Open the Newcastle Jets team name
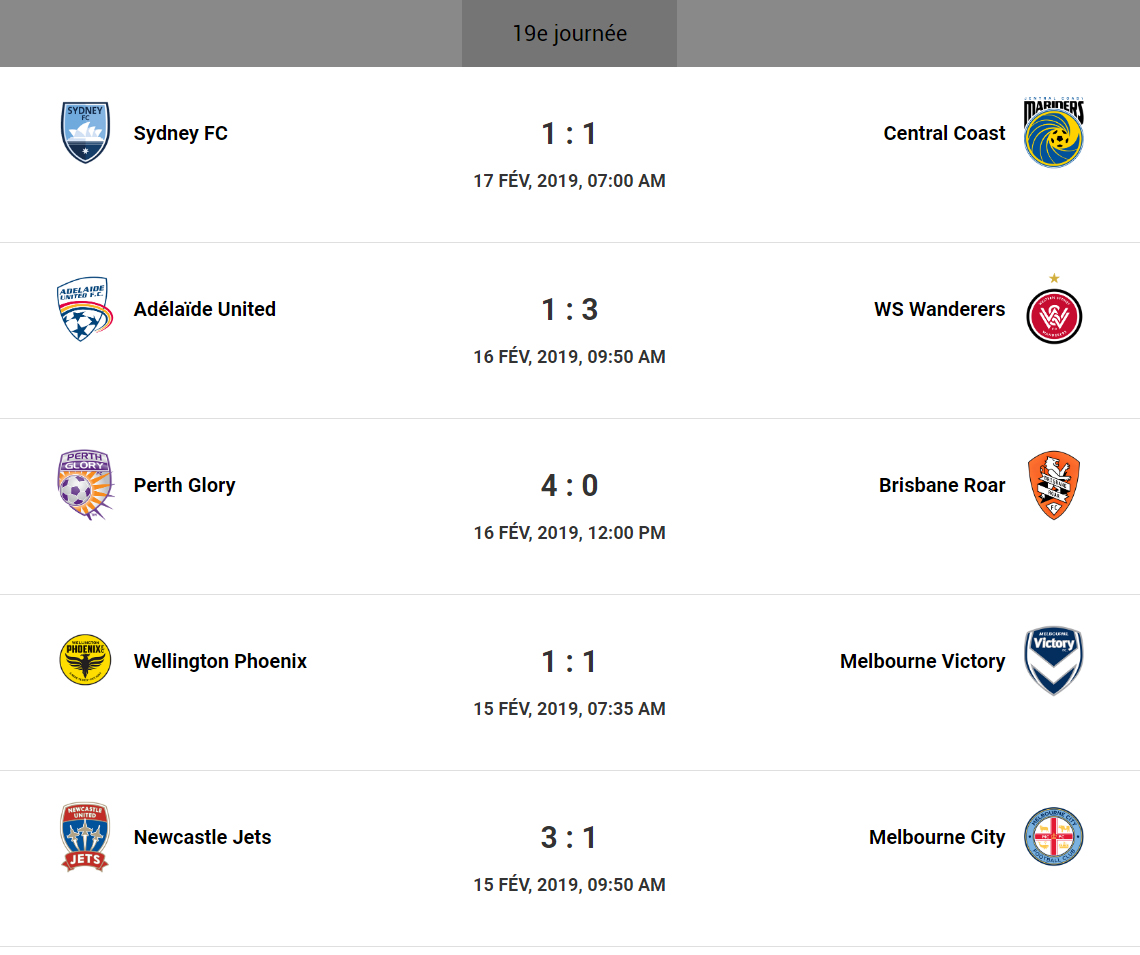Screen dimensions: 1140x955 [203, 837]
